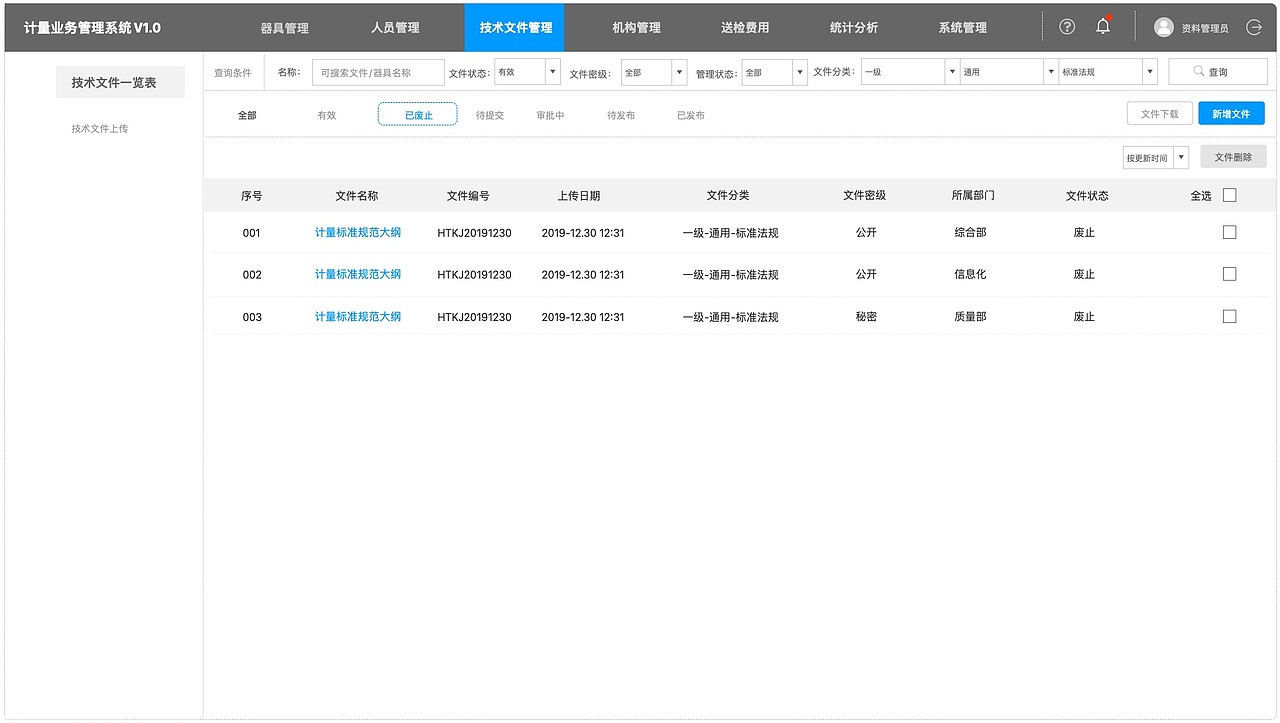This screenshot has width=1280, height=723.
Task: Switch to the 全部 filter tab
Action: click(x=247, y=115)
